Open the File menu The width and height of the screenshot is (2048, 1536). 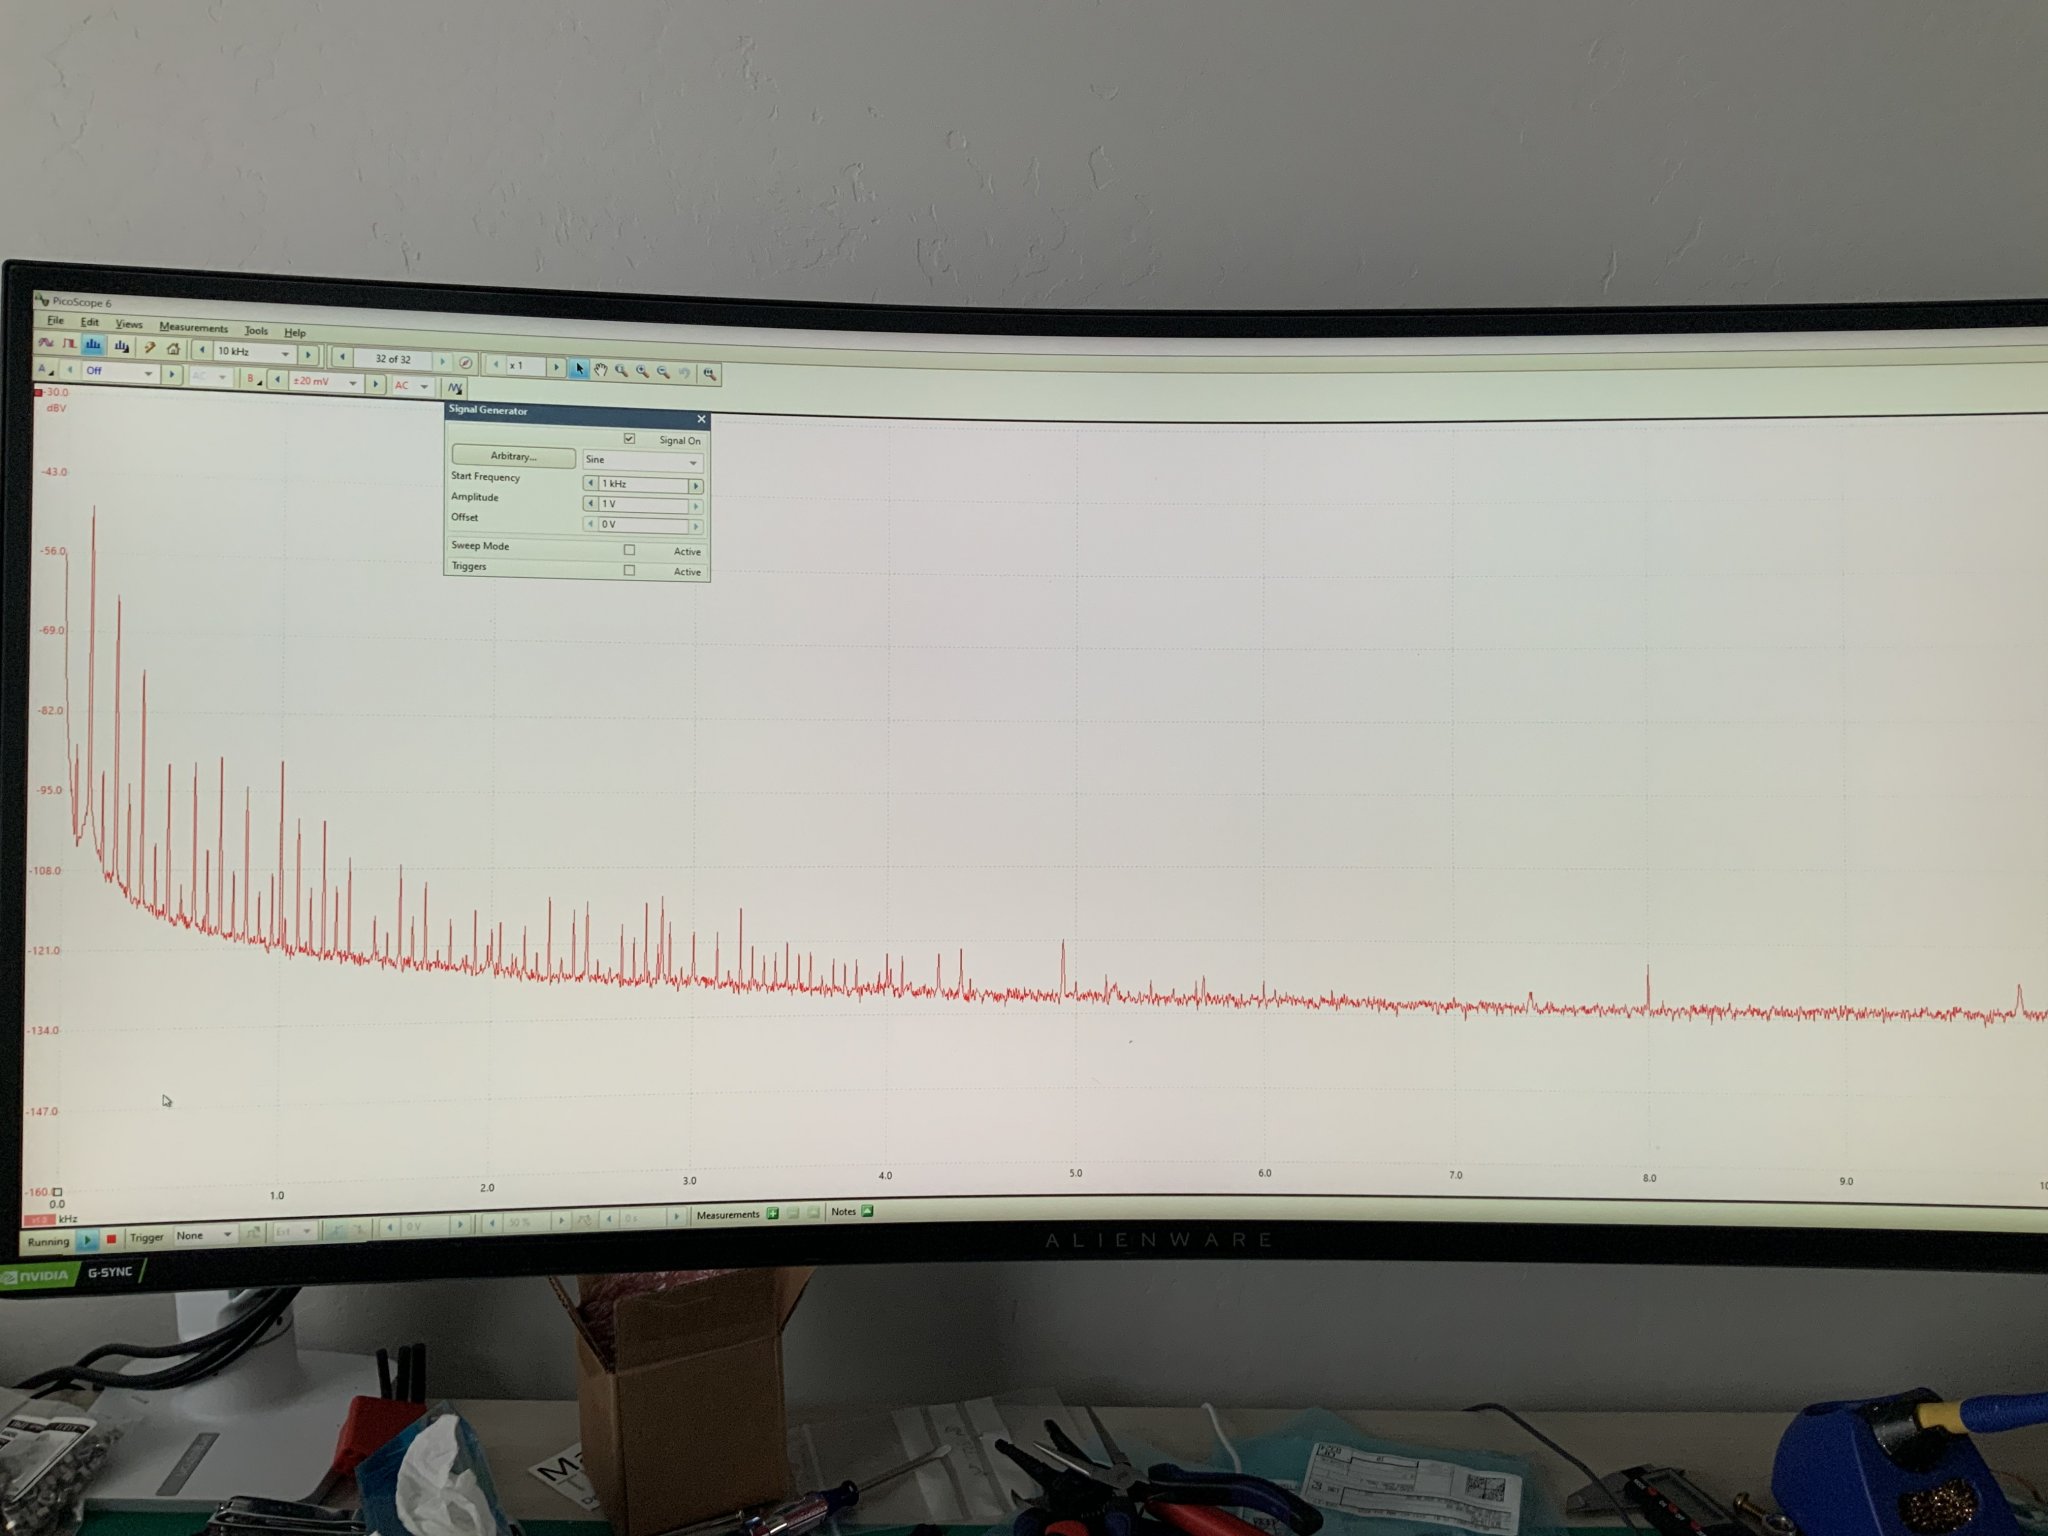[x=56, y=320]
